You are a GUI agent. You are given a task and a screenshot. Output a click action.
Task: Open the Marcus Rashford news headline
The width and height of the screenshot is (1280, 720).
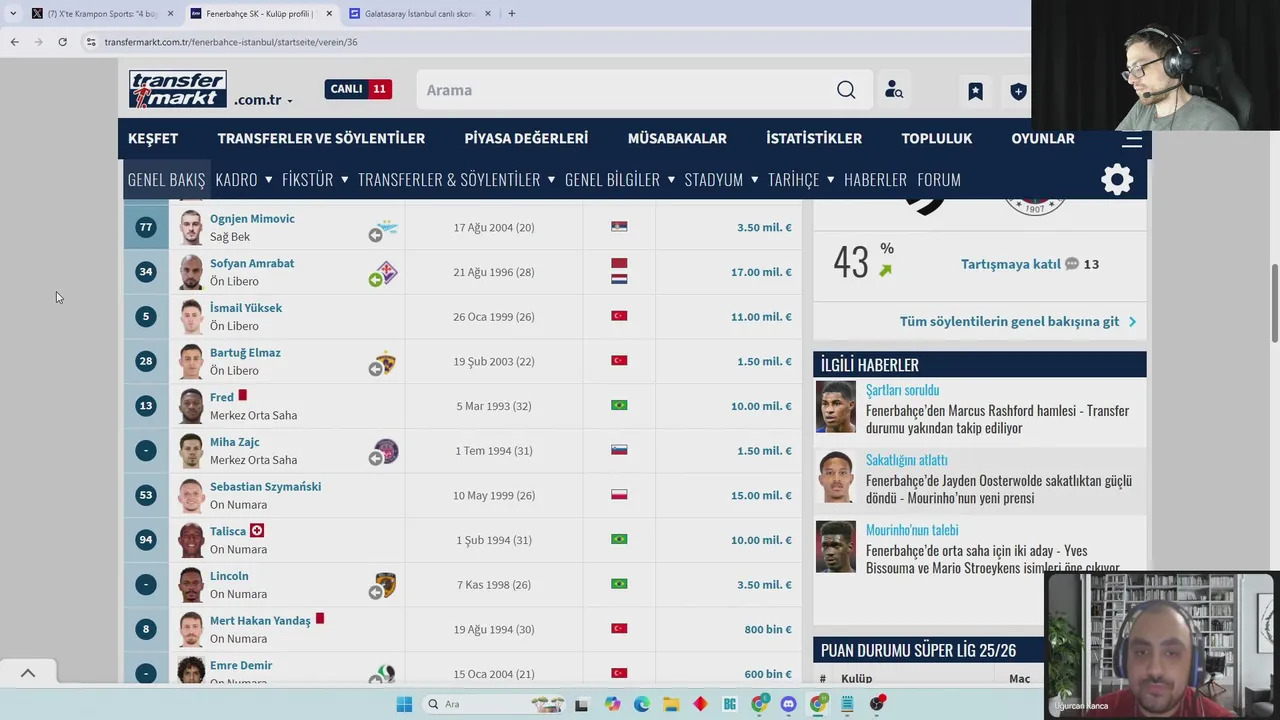(x=997, y=419)
